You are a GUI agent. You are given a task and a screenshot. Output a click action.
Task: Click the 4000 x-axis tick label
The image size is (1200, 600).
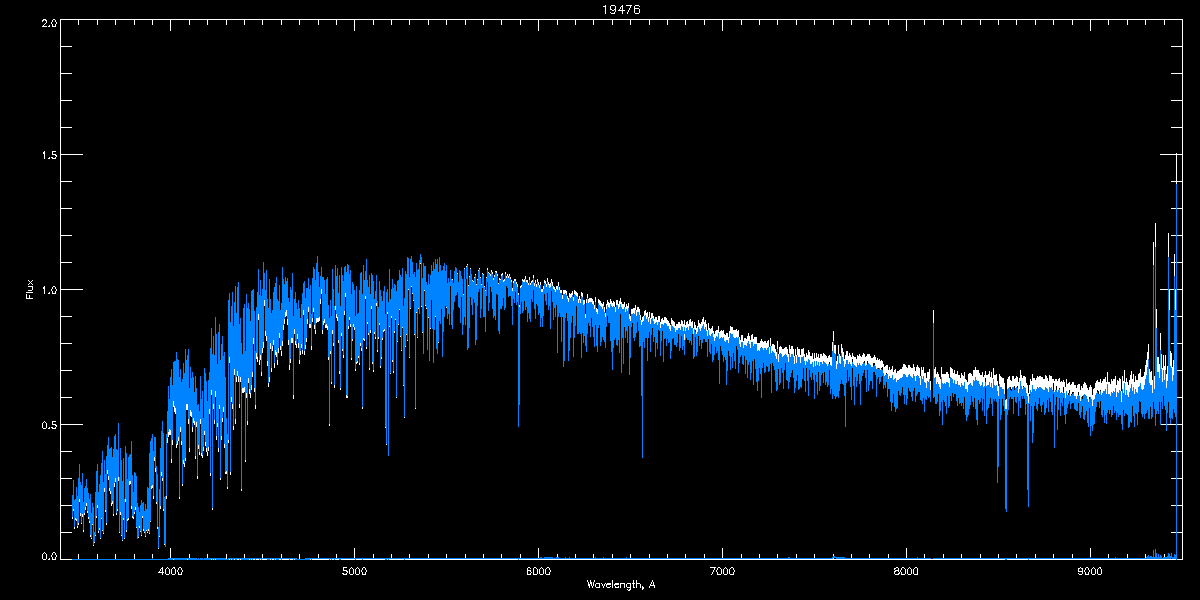coord(171,571)
